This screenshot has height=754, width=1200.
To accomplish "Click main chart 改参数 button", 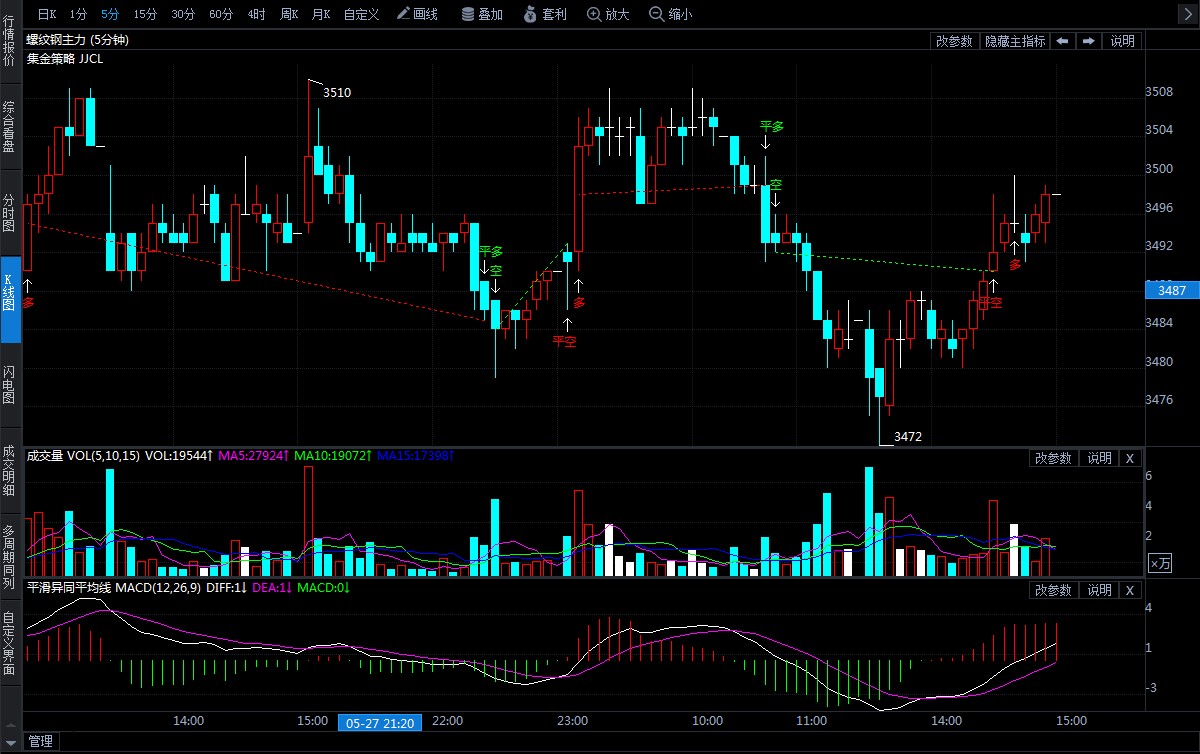I will [954, 41].
